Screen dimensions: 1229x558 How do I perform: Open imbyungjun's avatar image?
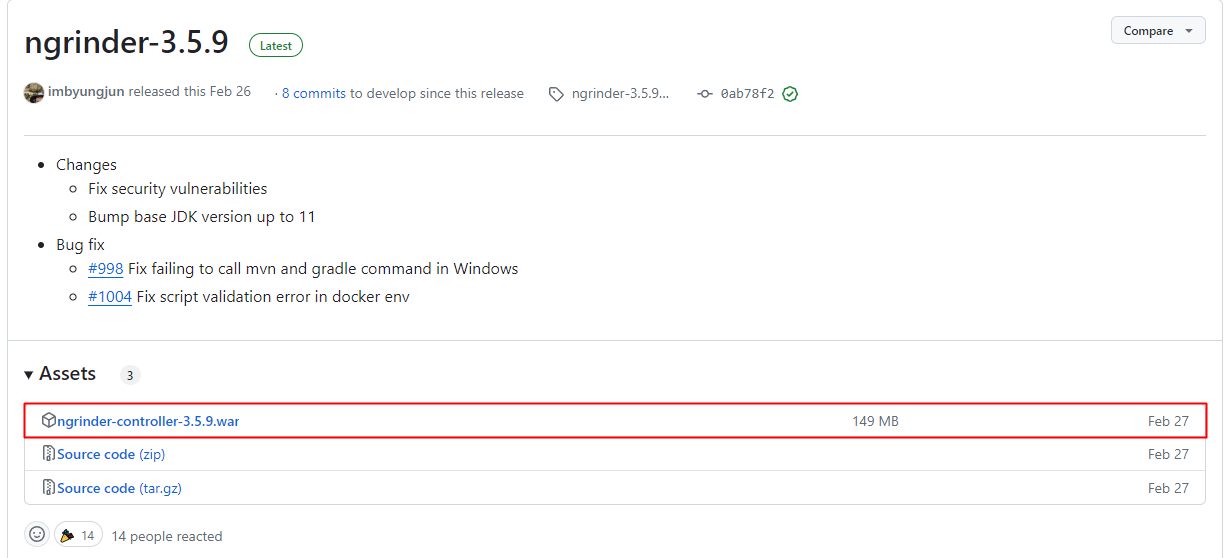[x=34, y=92]
